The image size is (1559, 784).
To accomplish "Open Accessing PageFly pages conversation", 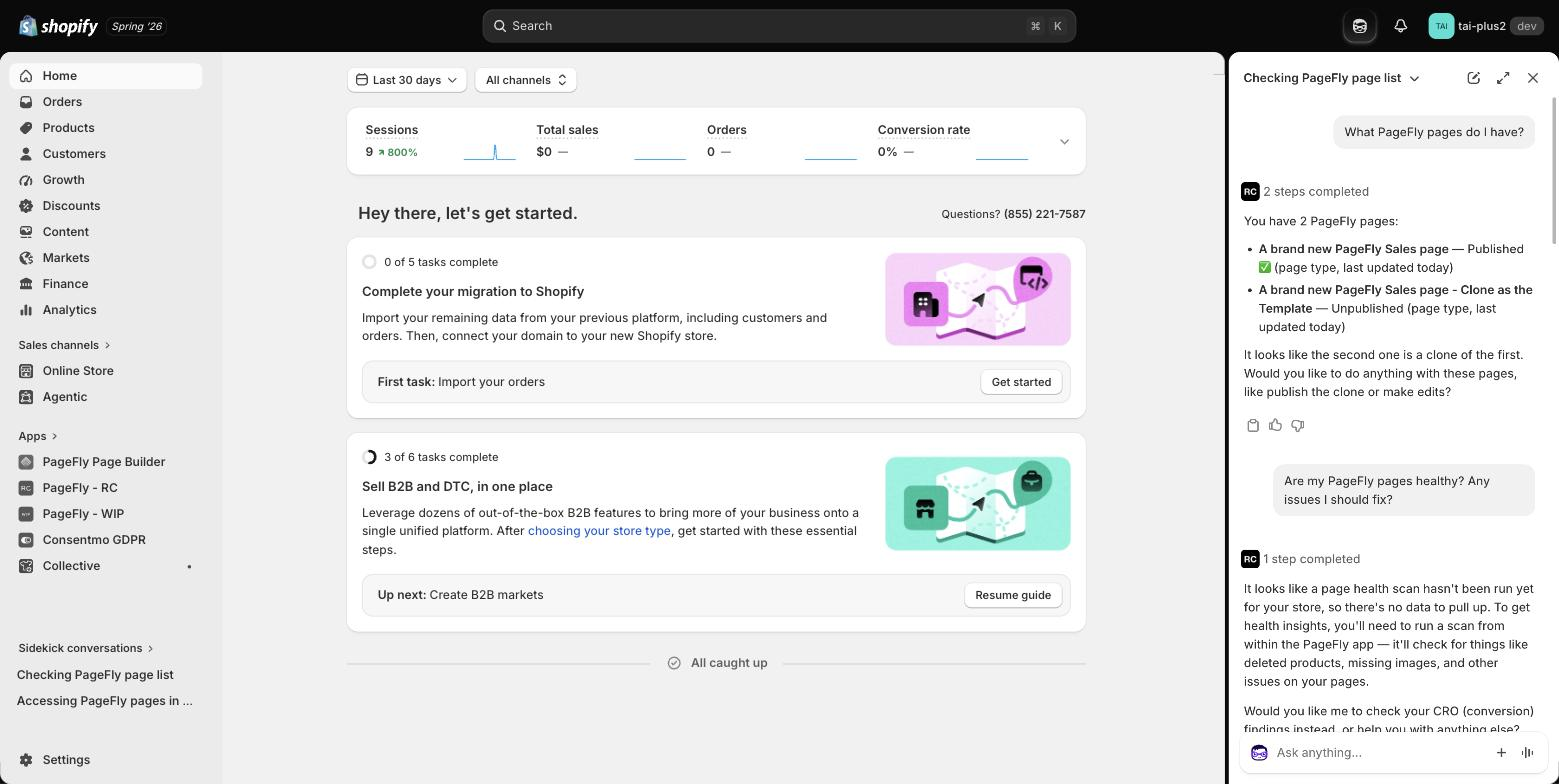I will (105, 701).
